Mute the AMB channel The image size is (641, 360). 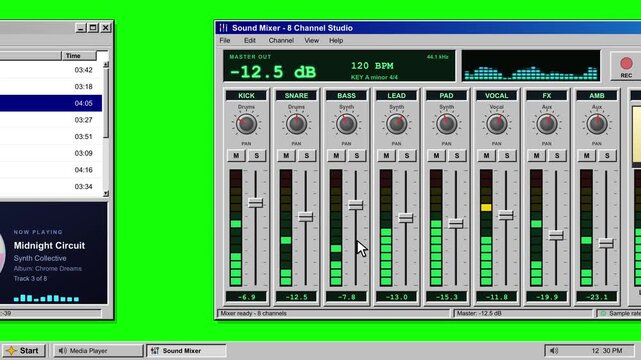click(x=587, y=156)
